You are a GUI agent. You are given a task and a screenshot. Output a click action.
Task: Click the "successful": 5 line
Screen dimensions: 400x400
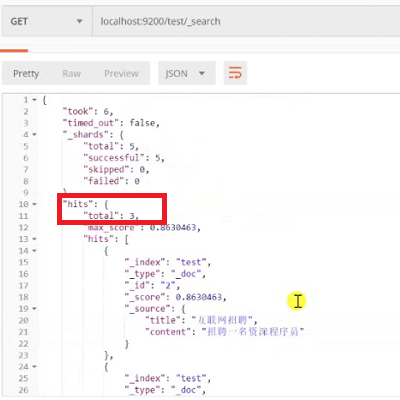[124, 158]
